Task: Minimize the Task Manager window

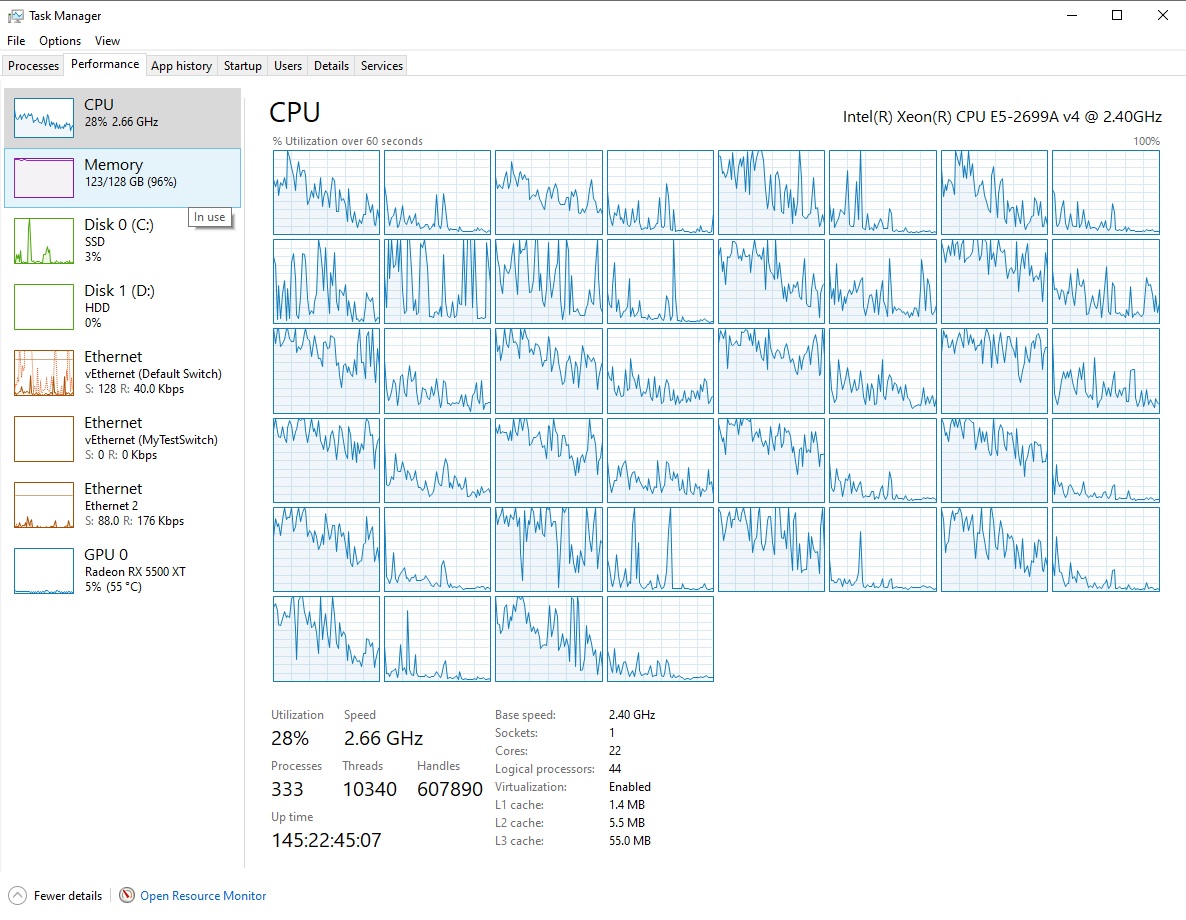Action: coord(1071,15)
